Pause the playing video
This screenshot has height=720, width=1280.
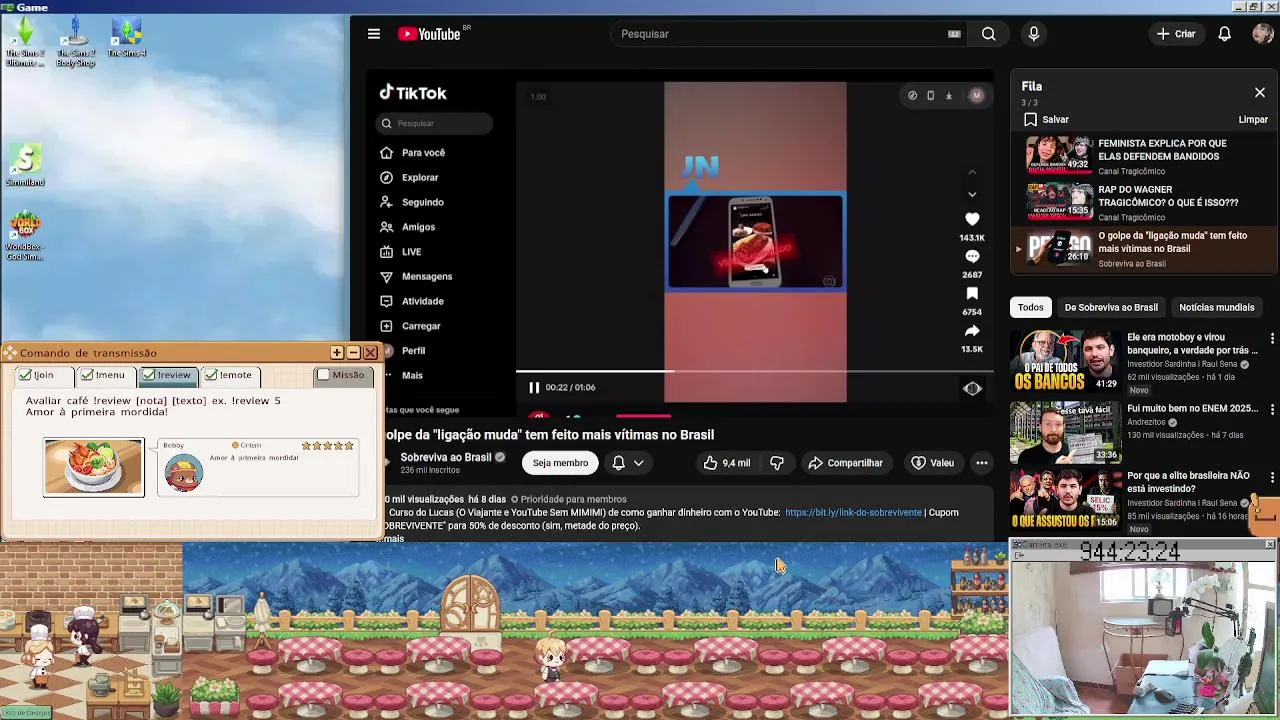coord(534,387)
